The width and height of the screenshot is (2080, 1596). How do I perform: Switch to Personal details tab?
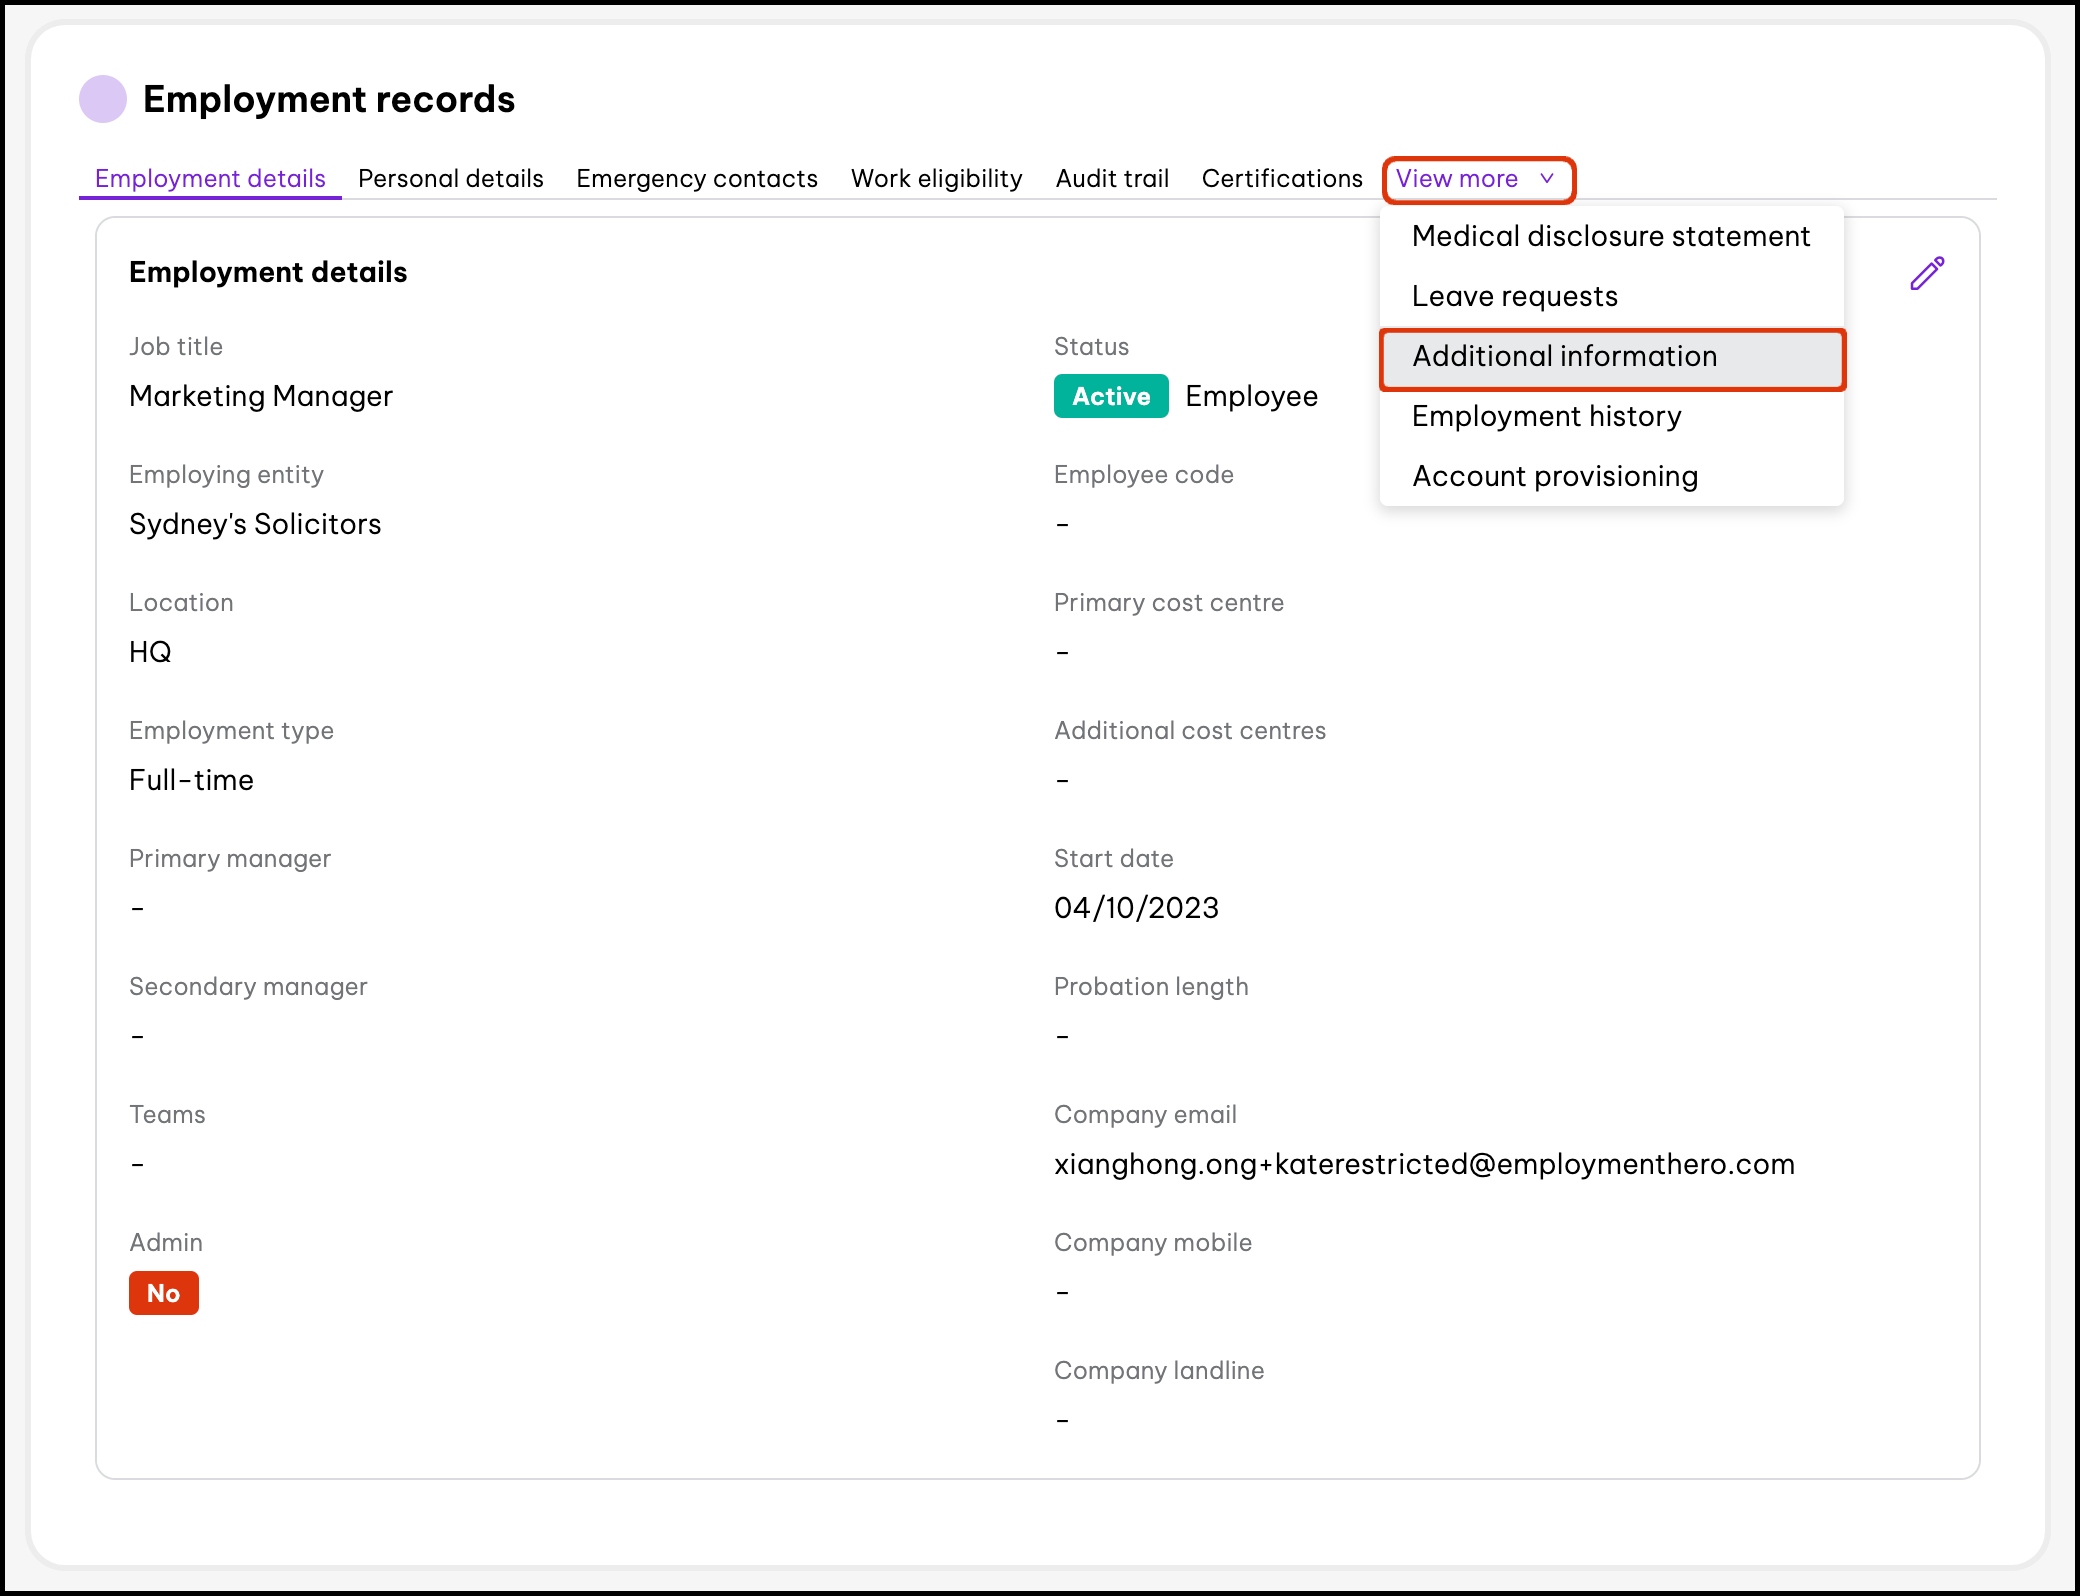[451, 179]
